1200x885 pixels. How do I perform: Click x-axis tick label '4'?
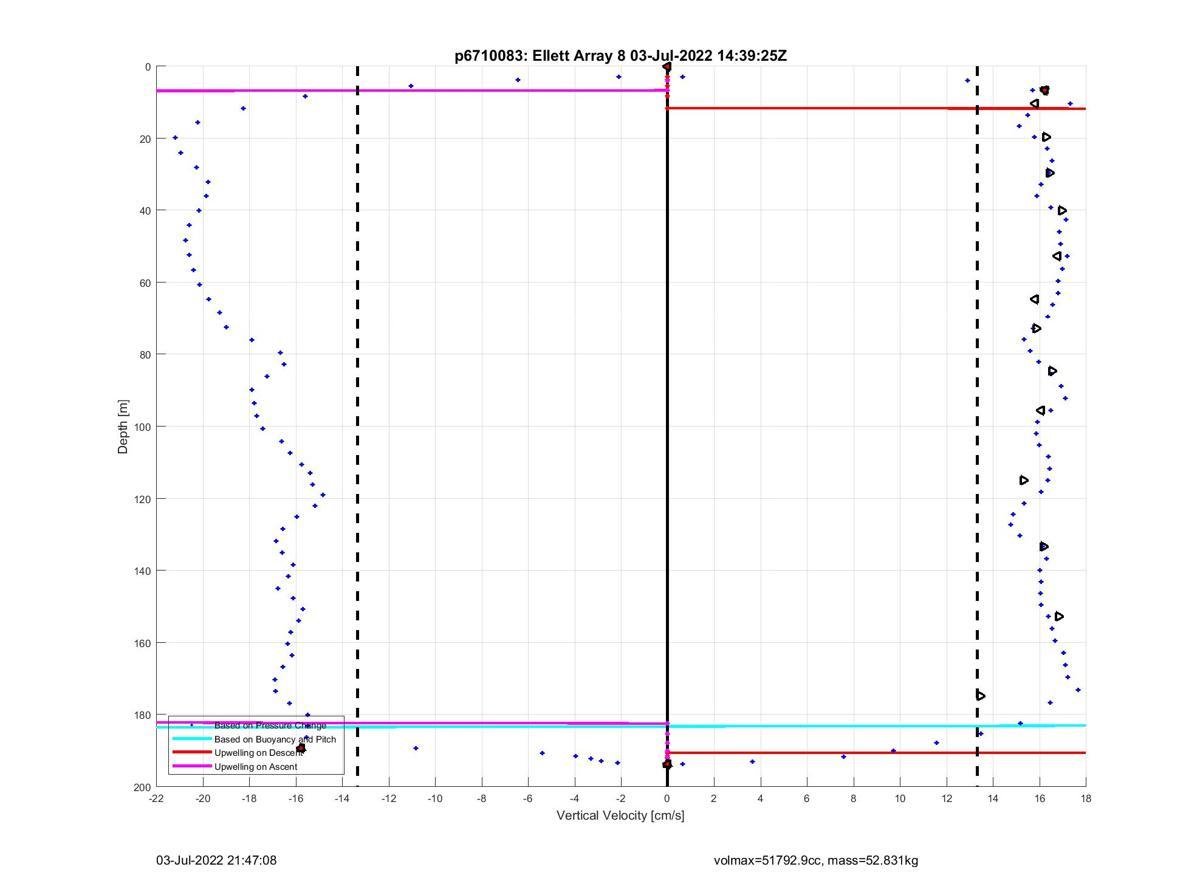point(760,798)
